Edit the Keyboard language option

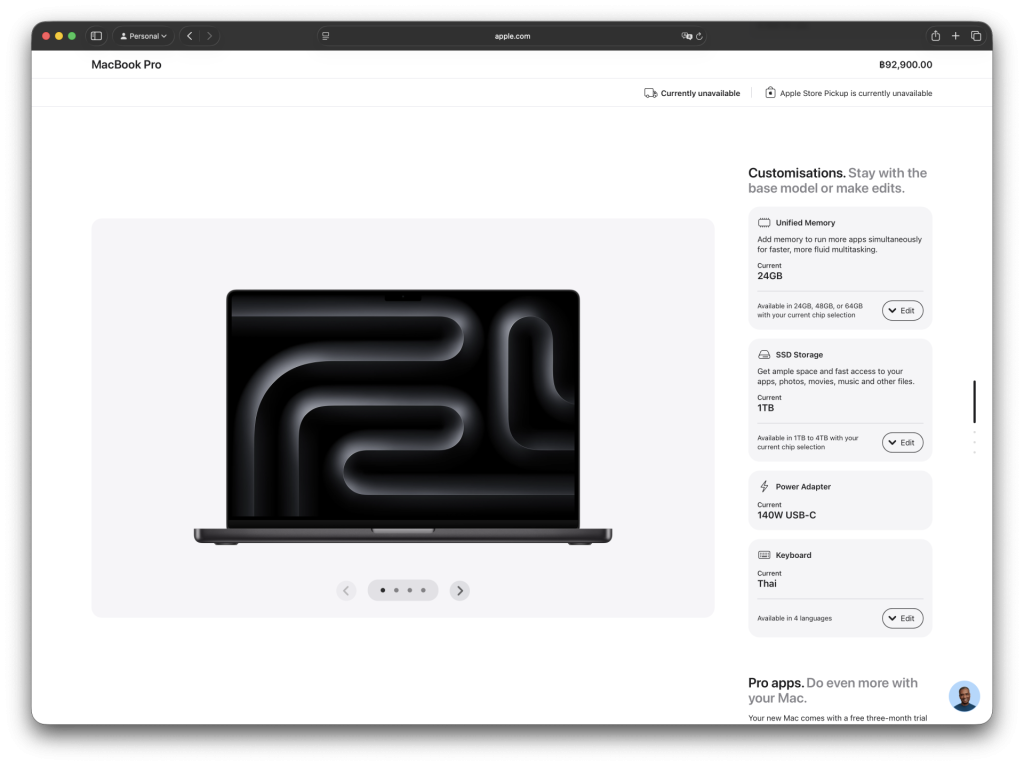coord(902,618)
